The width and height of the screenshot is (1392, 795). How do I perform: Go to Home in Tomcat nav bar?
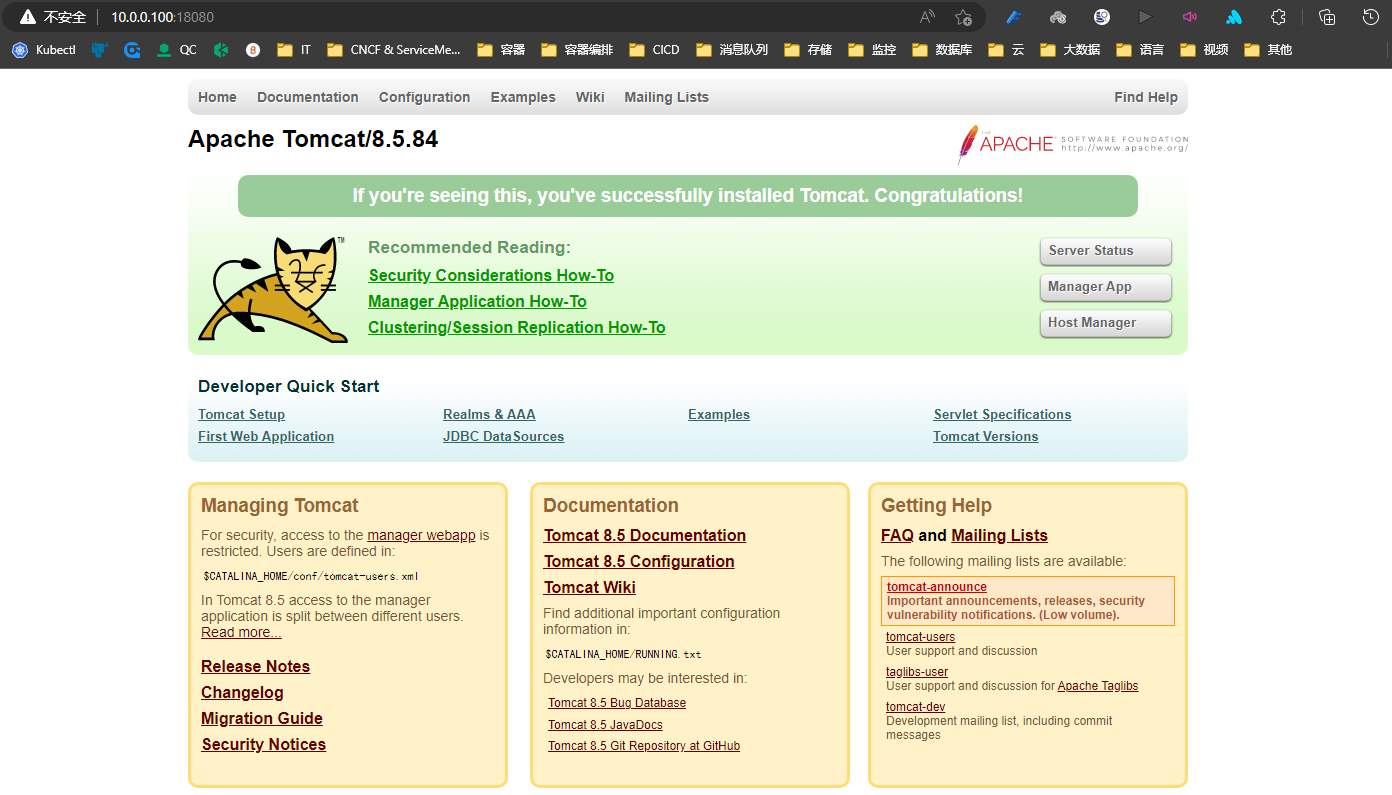(x=217, y=97)
